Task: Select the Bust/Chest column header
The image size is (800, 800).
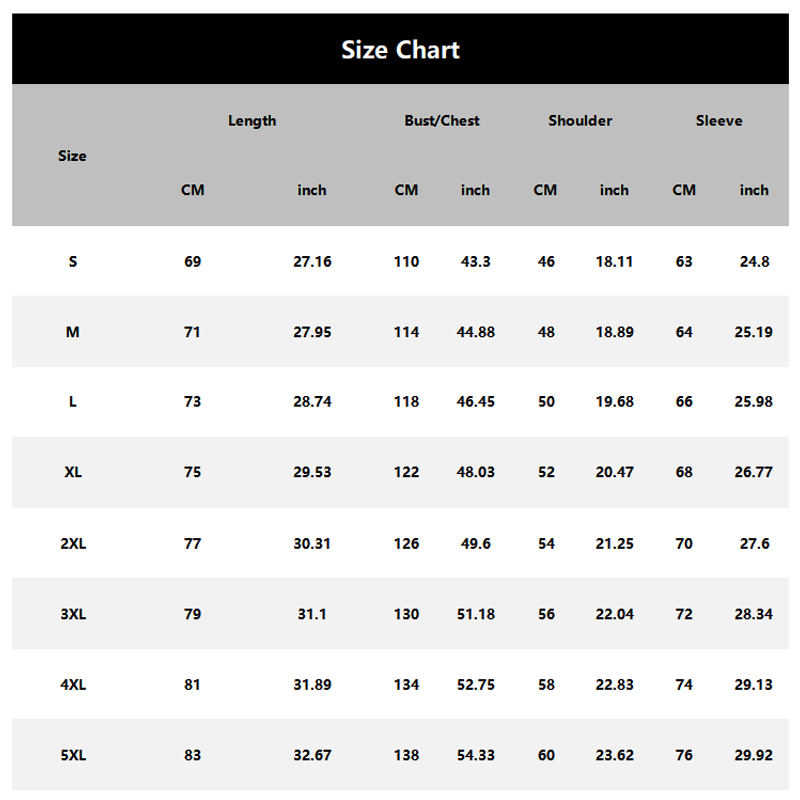Action: (x=442, y=121)
